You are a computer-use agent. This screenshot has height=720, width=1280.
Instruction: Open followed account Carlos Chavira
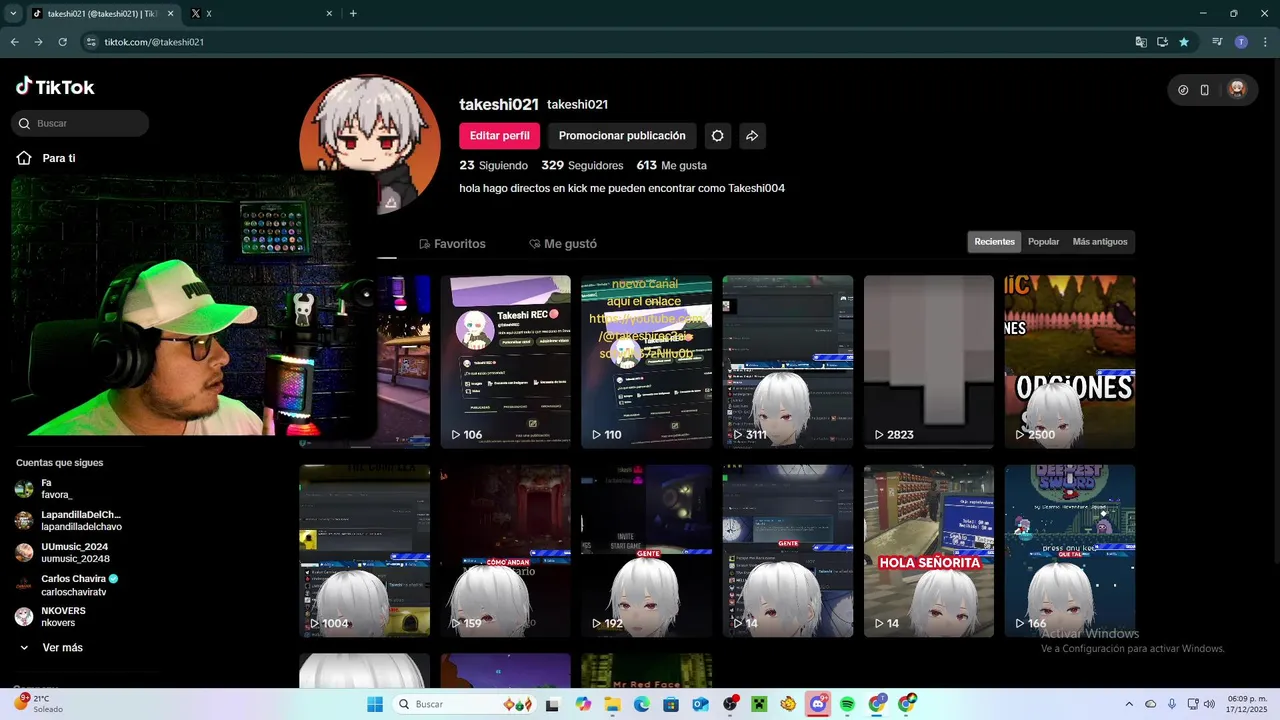tap(66, 585)
